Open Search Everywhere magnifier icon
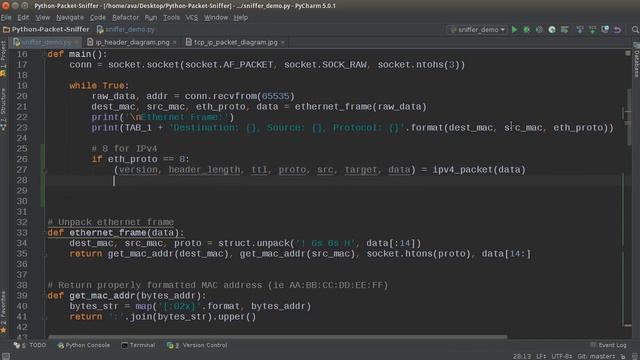640x360 pixels. [635, 30]
